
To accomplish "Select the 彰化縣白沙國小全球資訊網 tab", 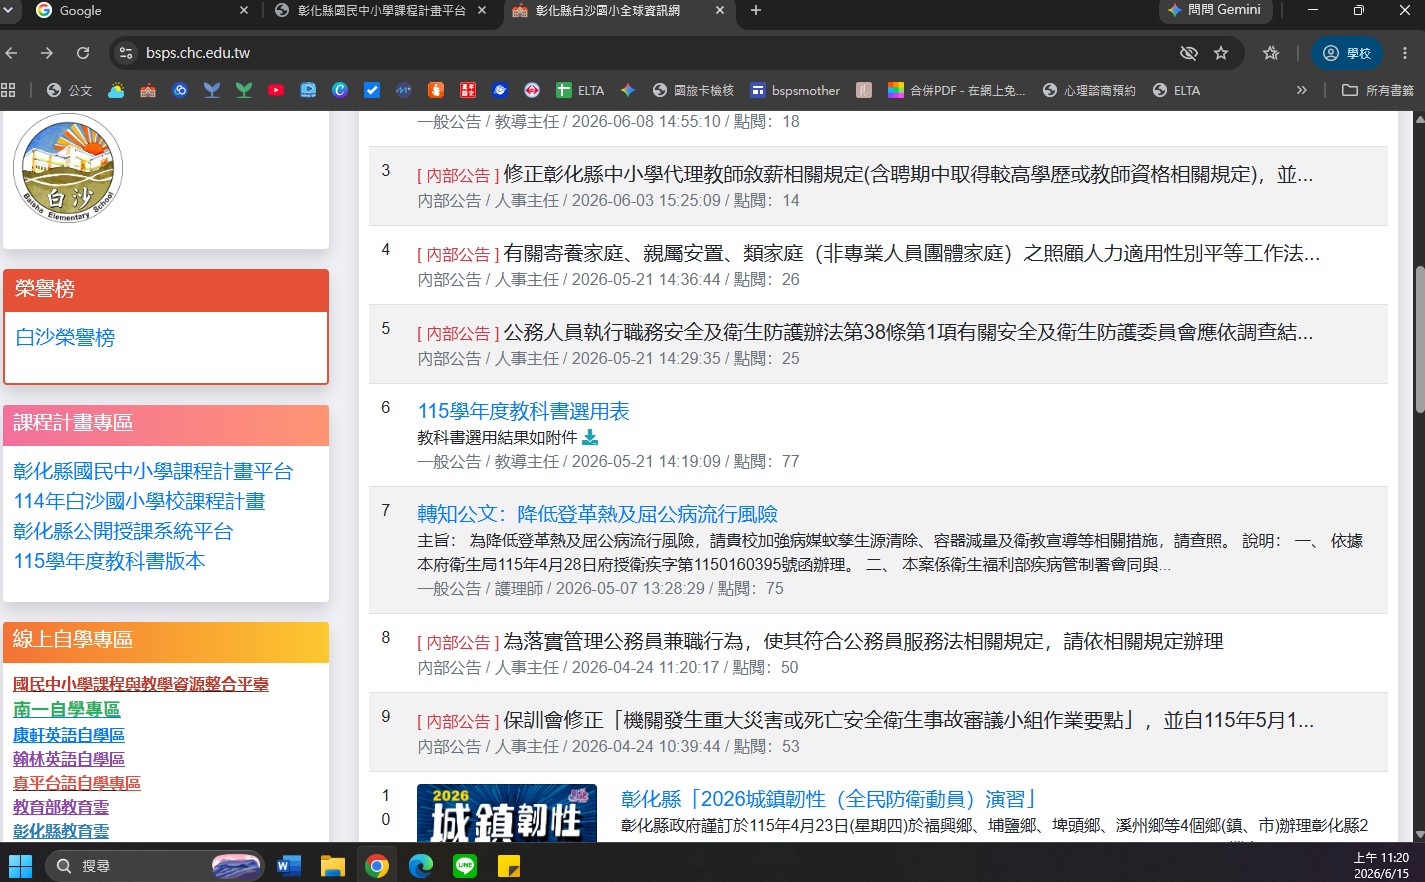I will (618, 10).
